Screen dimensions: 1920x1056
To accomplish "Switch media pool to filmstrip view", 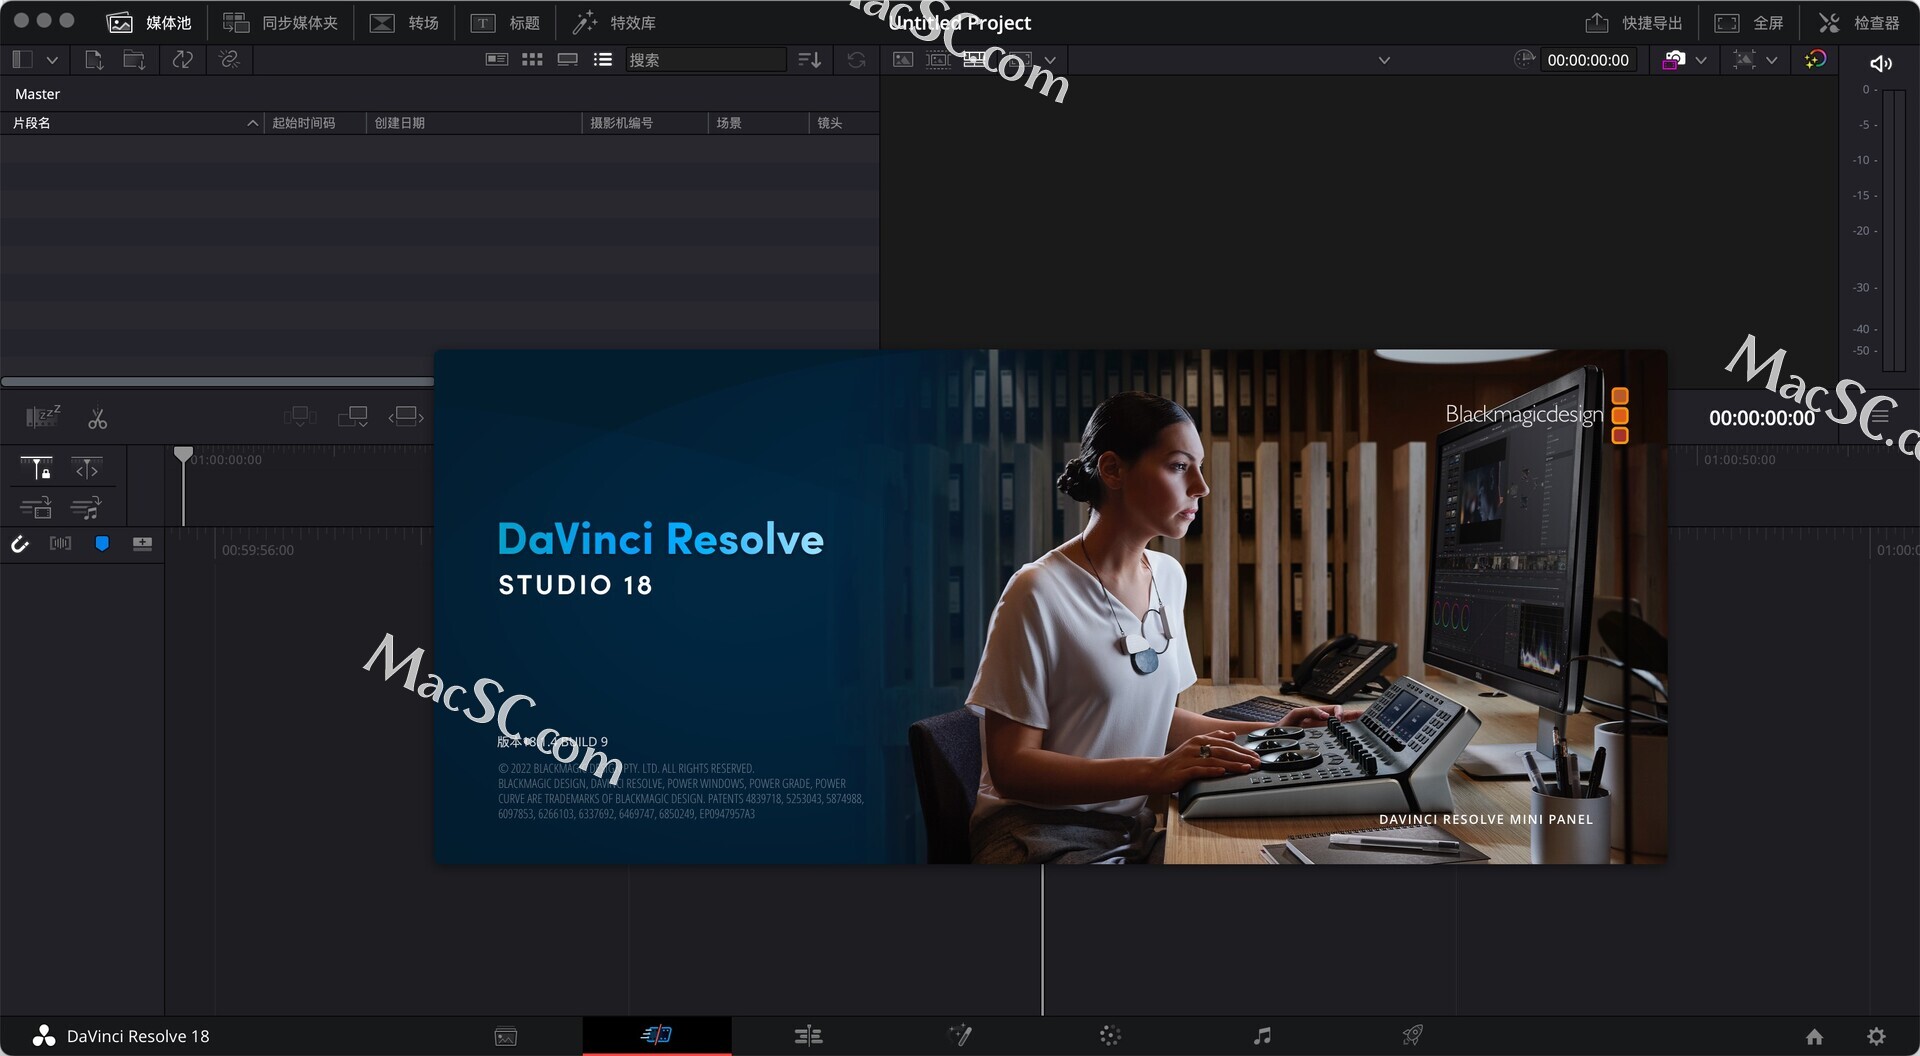I will (567, 60).
